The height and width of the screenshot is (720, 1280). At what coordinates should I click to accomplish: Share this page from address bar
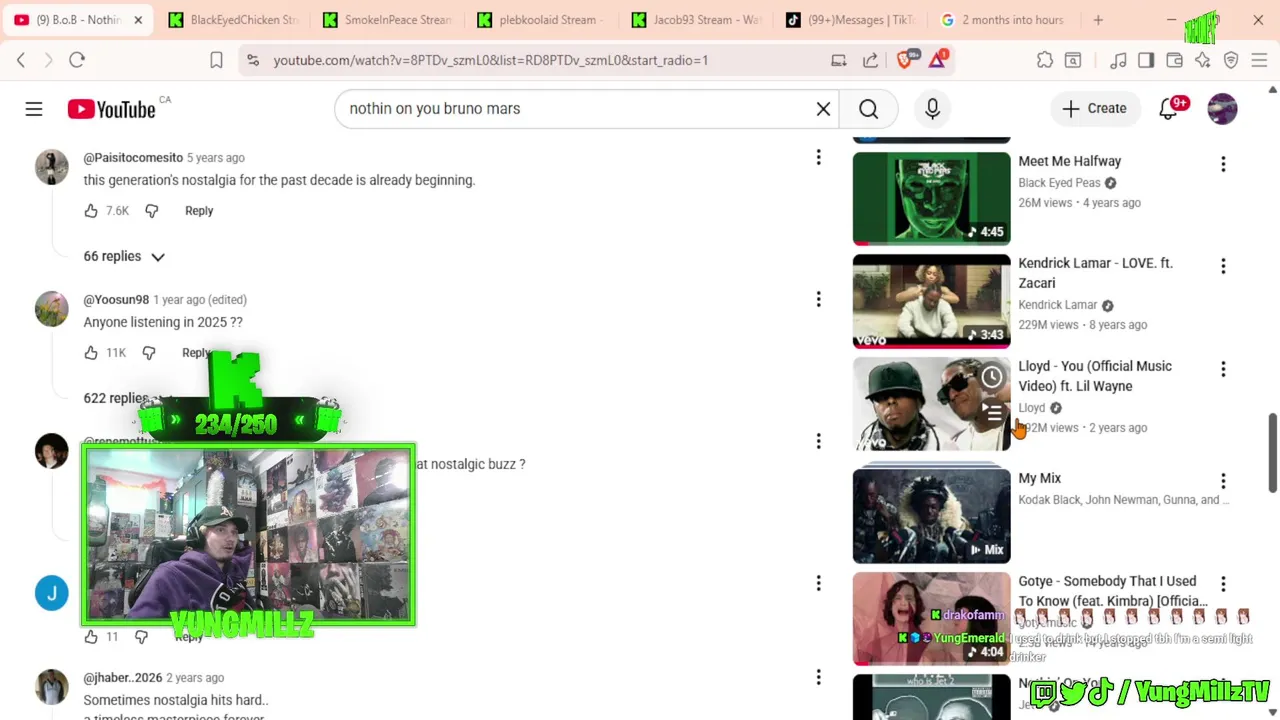[870, 60]
